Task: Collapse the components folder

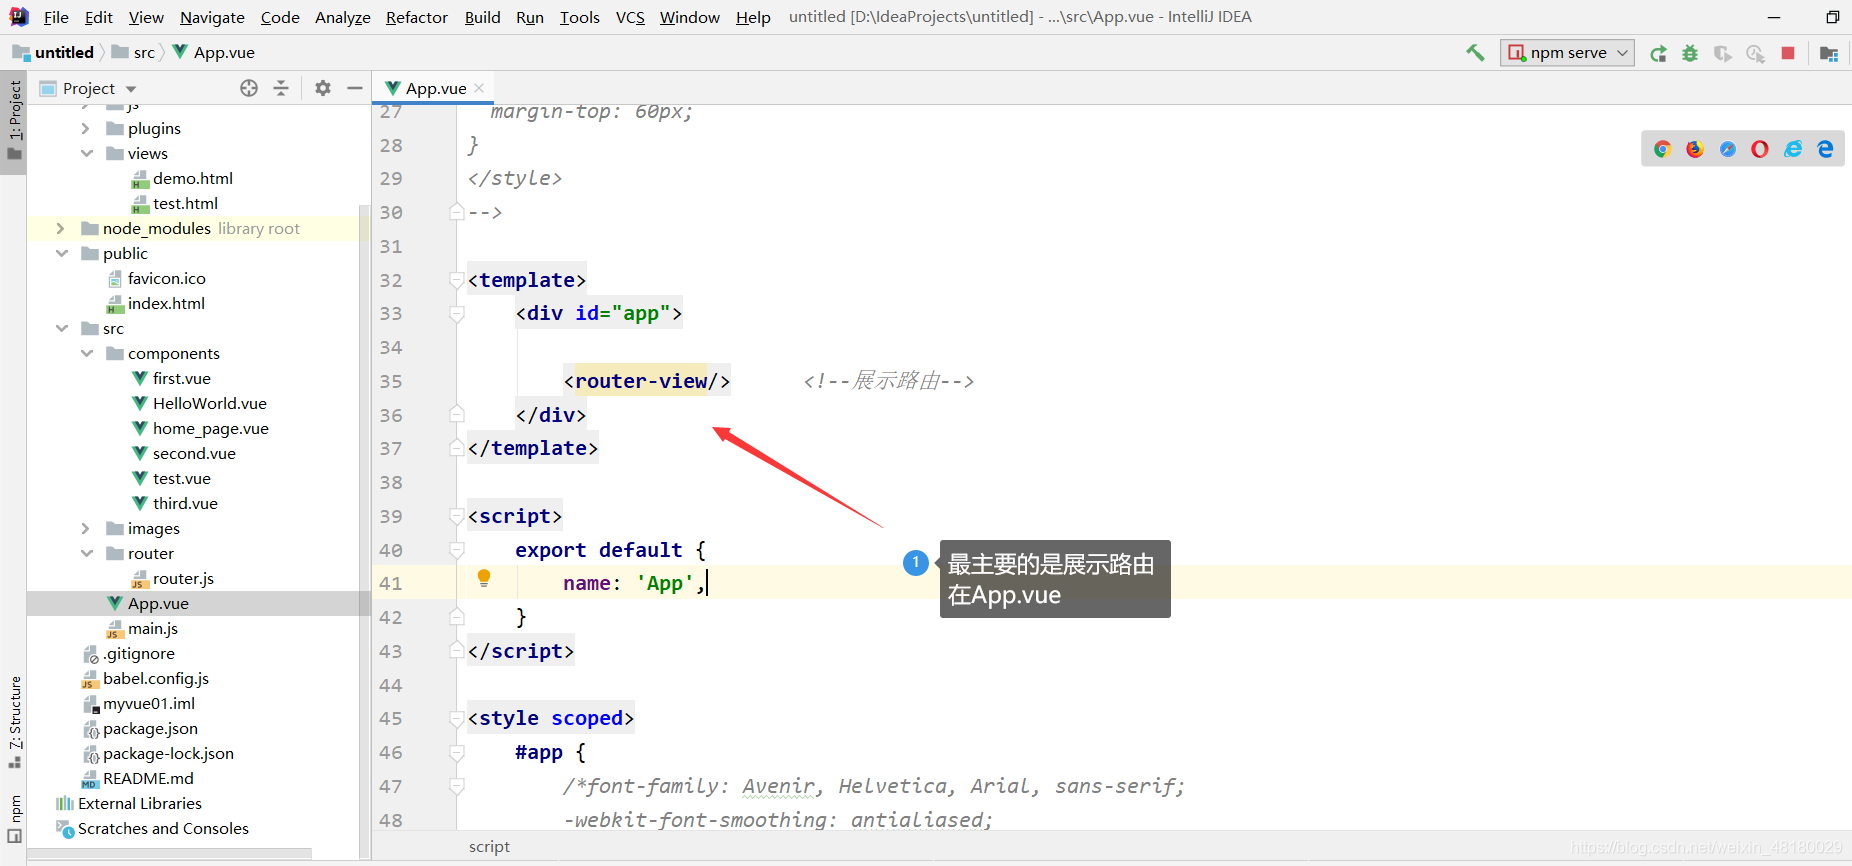Action: (86, 353)
